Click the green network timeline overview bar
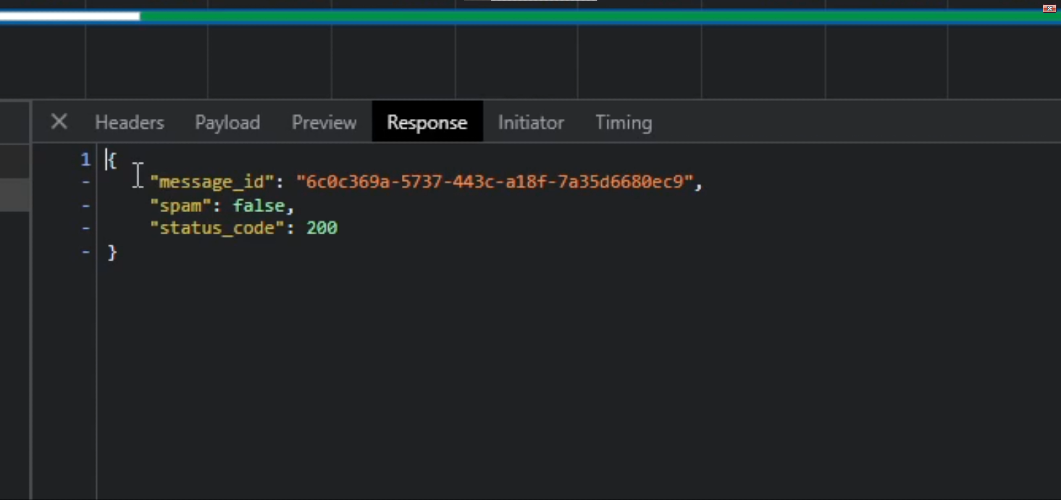The image size is (1061, 500). click(x=600, y=16)
